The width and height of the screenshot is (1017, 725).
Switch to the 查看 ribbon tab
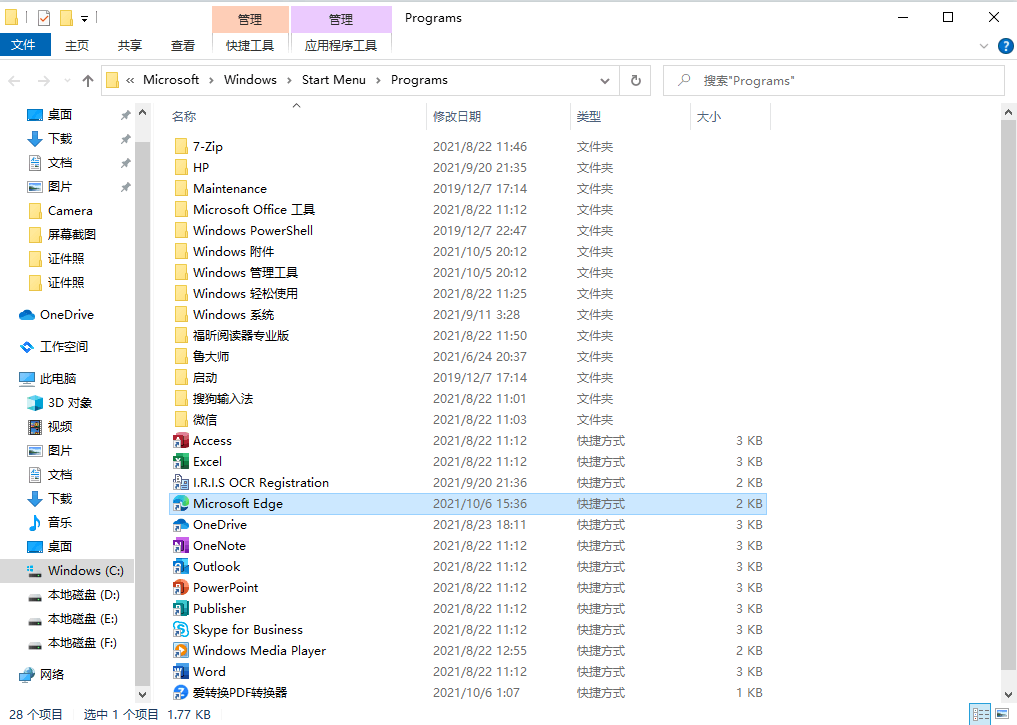click(183, 45)
